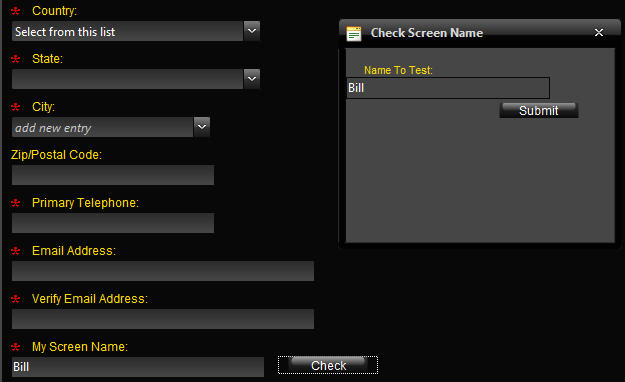Click the Primary Telephone label

(x=85, y=203)
